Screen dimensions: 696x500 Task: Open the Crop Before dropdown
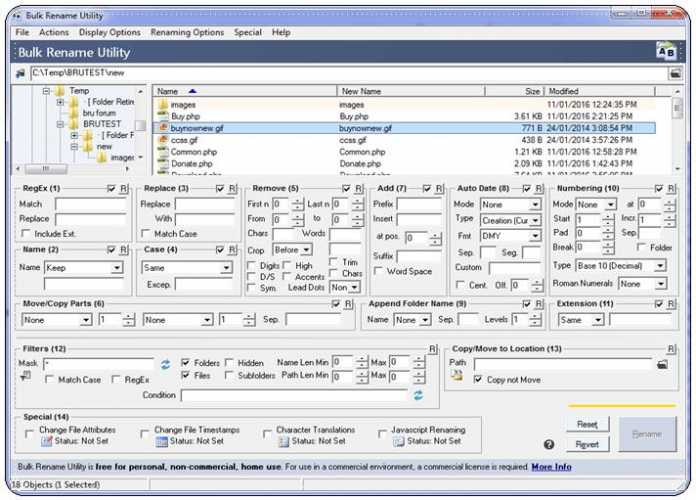306,250
